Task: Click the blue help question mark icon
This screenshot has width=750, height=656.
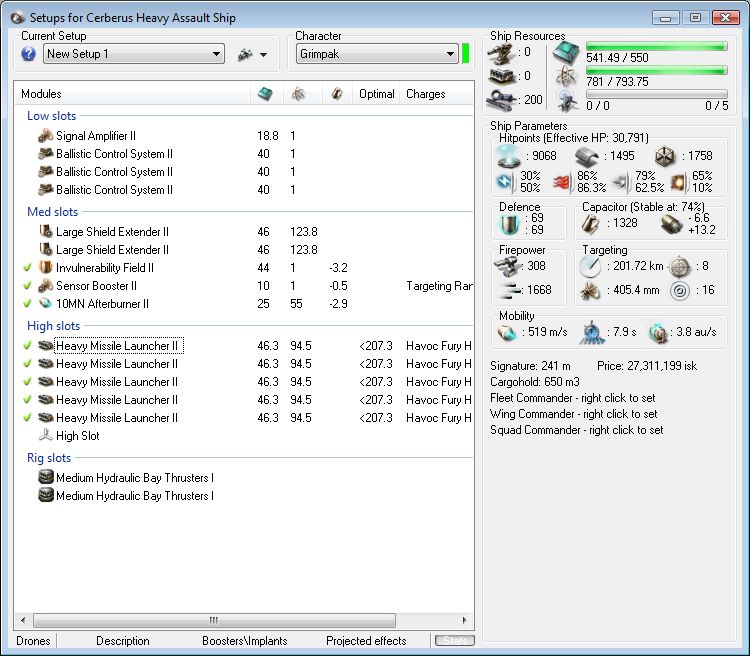Action: click(x=28, y=54)
